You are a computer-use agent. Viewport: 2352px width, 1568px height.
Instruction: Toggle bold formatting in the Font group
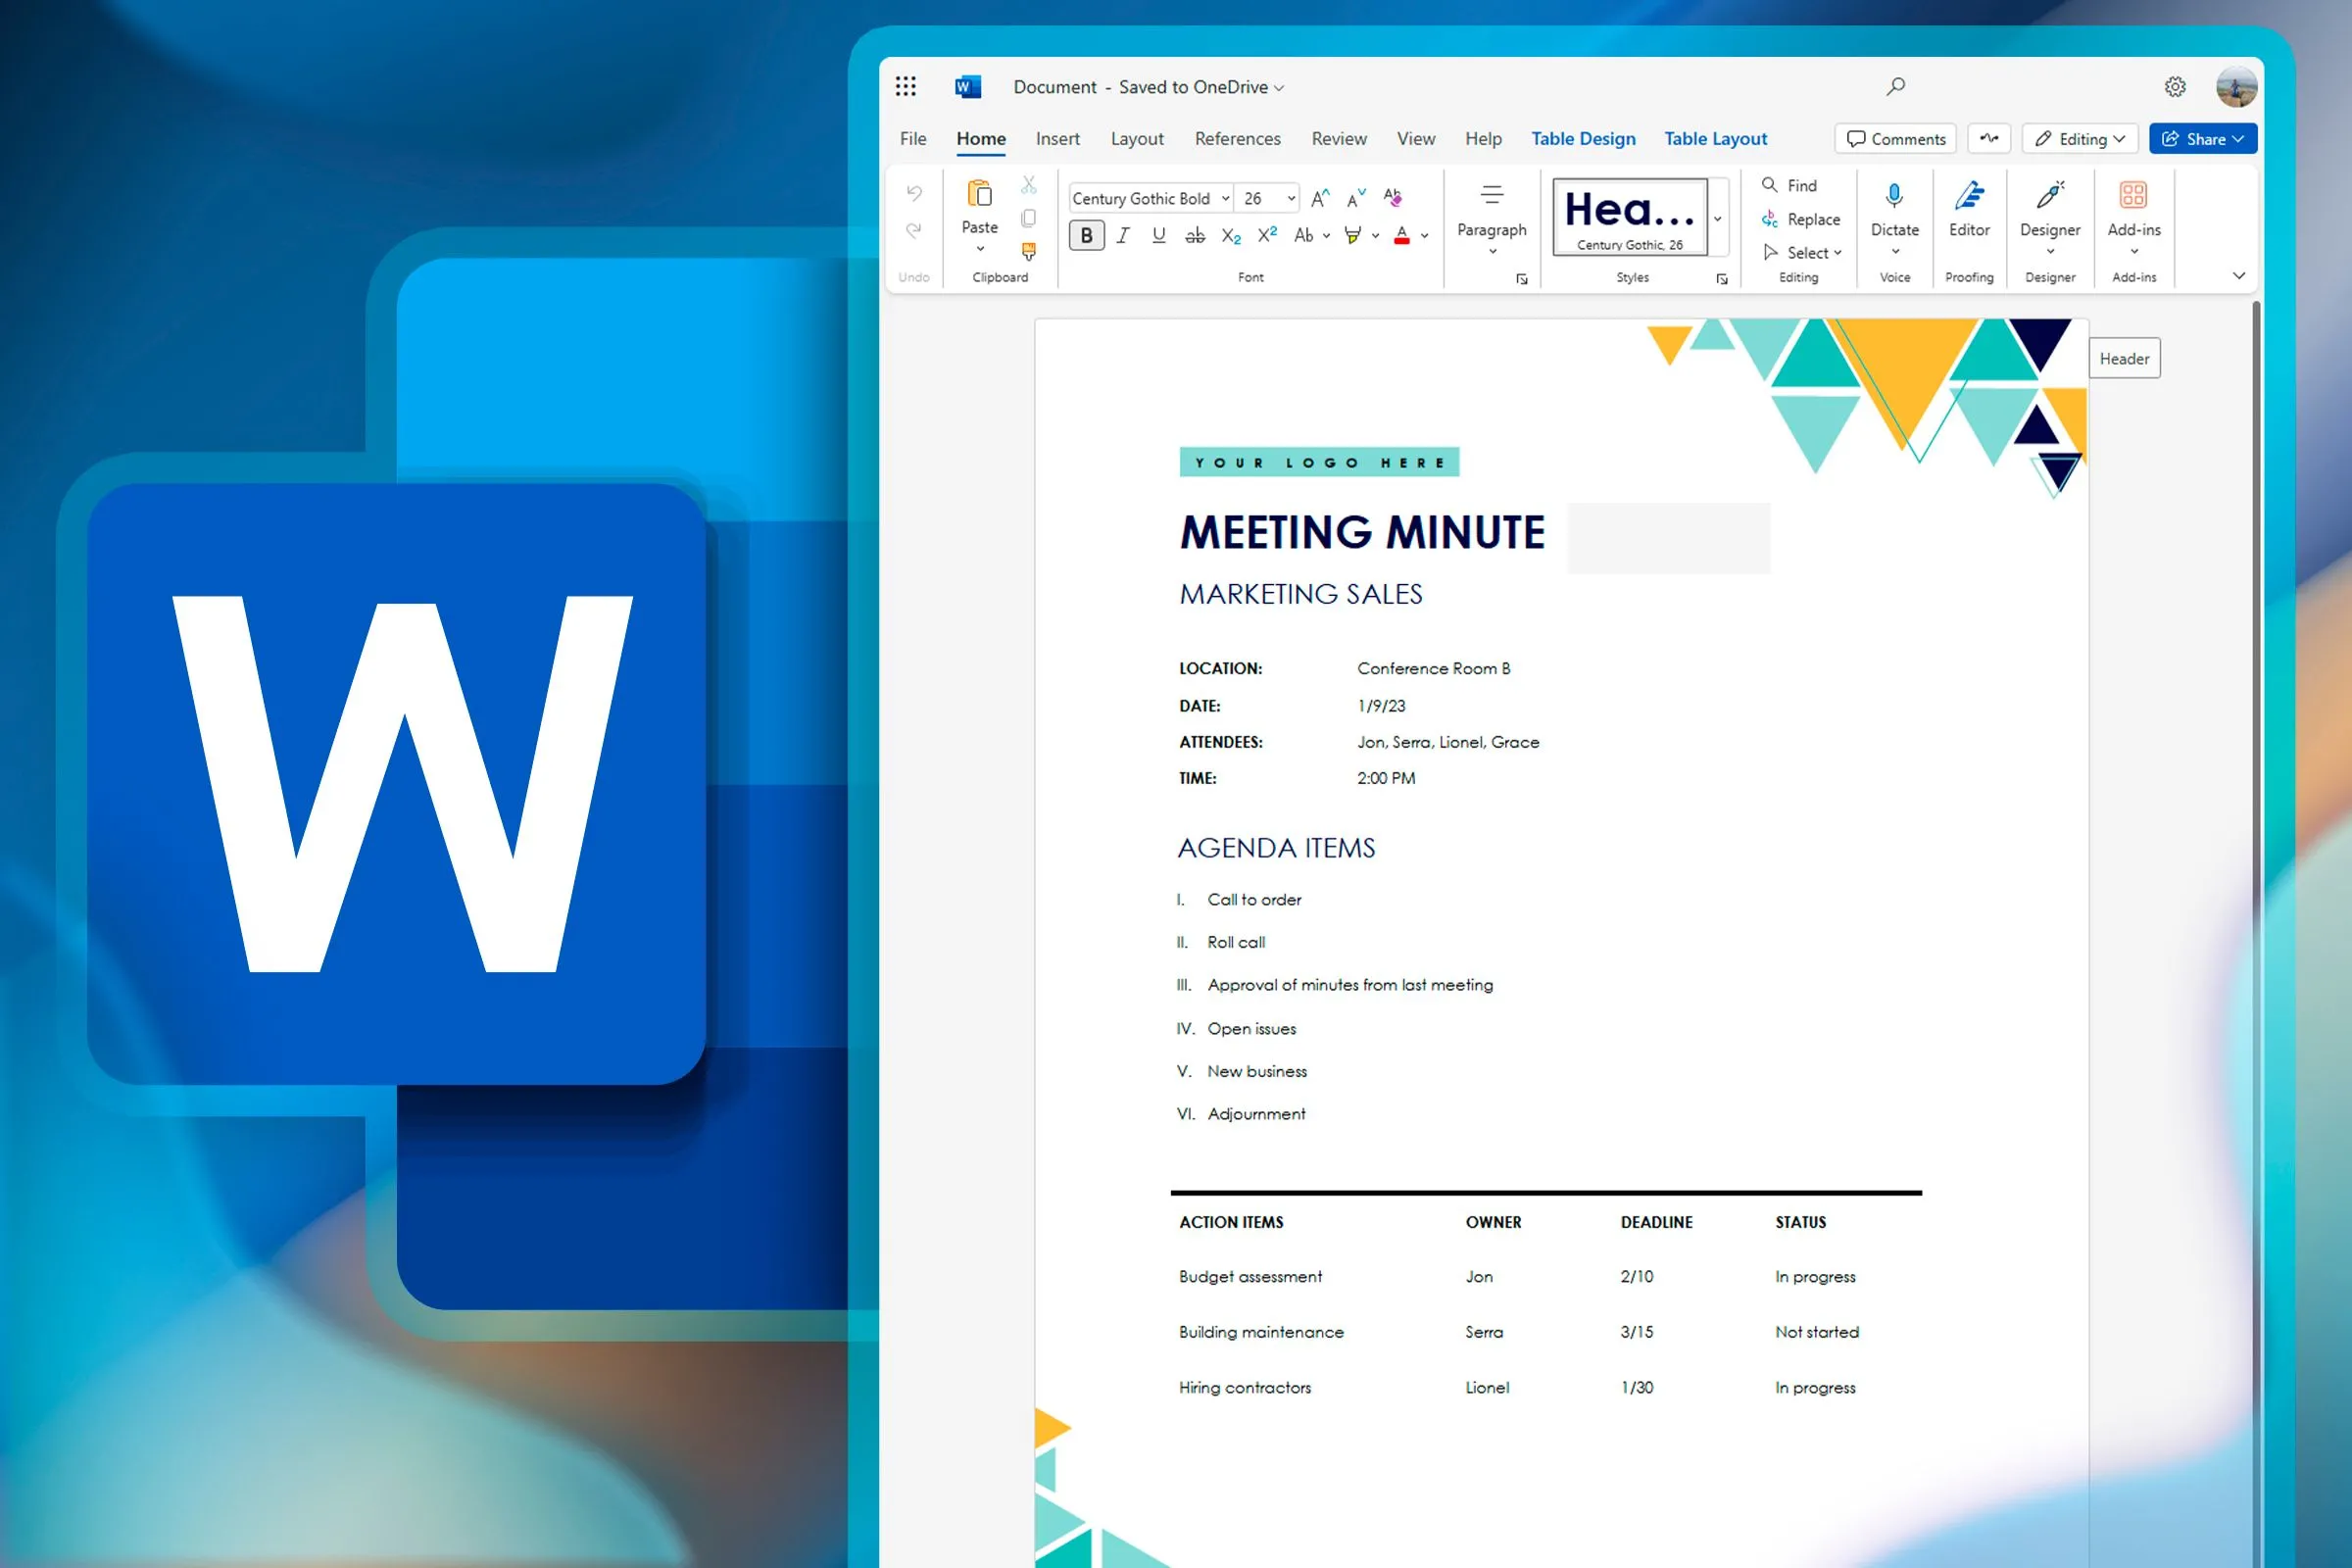point(1085,235)
